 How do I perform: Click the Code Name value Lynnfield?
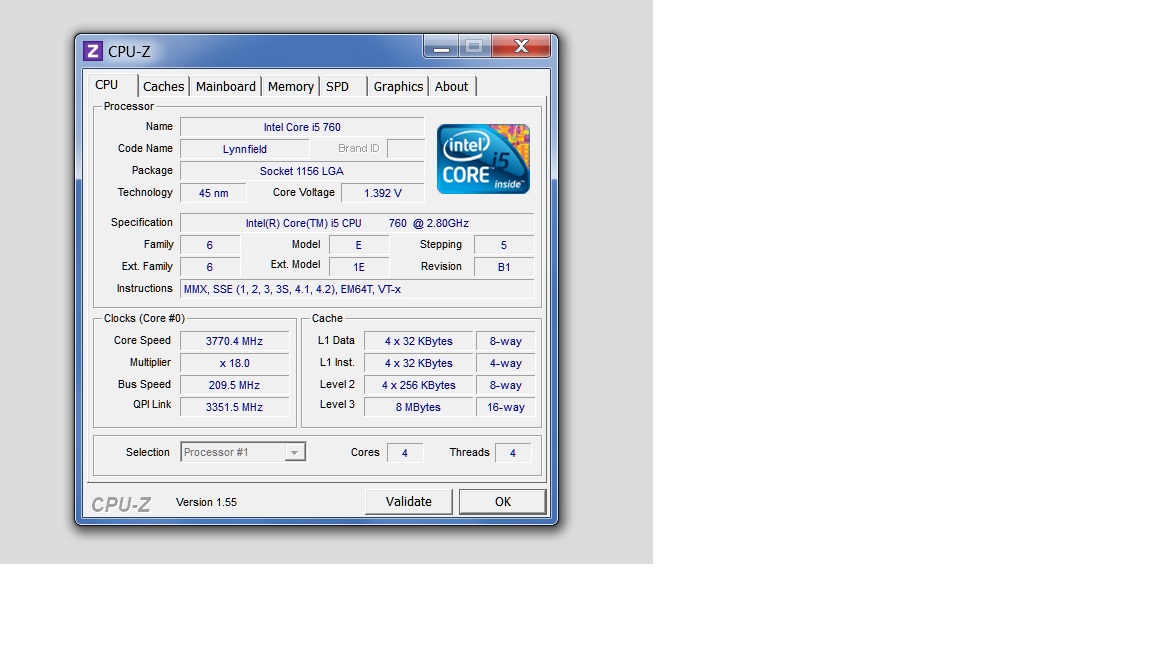(x=245, y=149)
